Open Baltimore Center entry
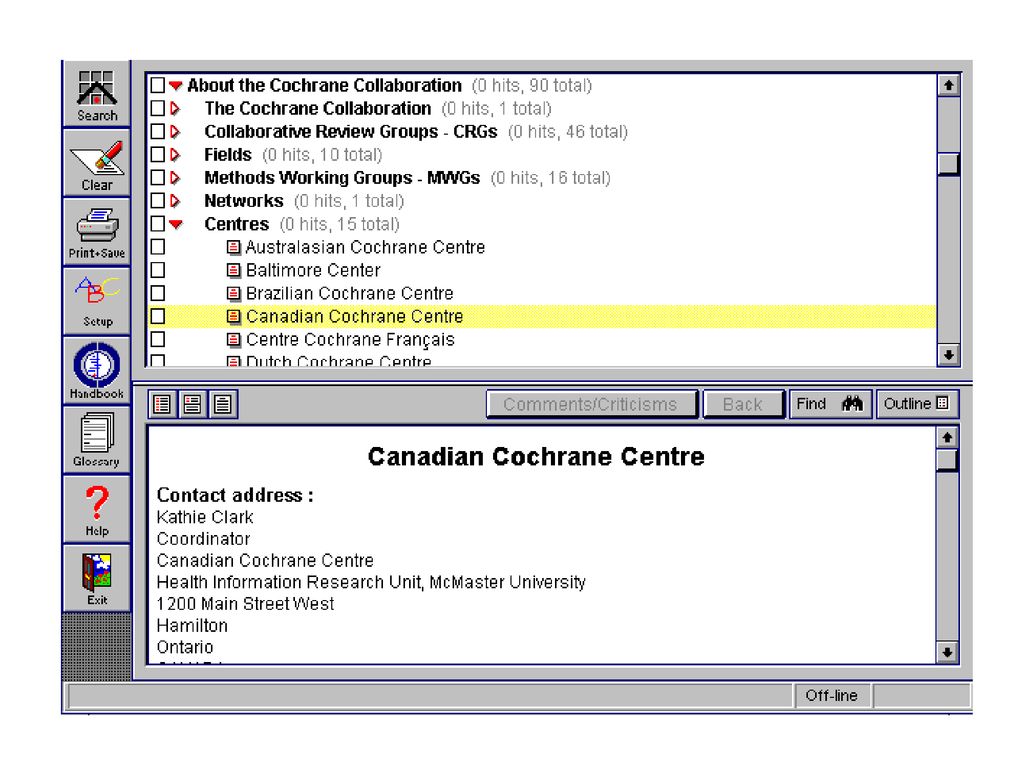1024x768 pixels. [x=313, y=270]
